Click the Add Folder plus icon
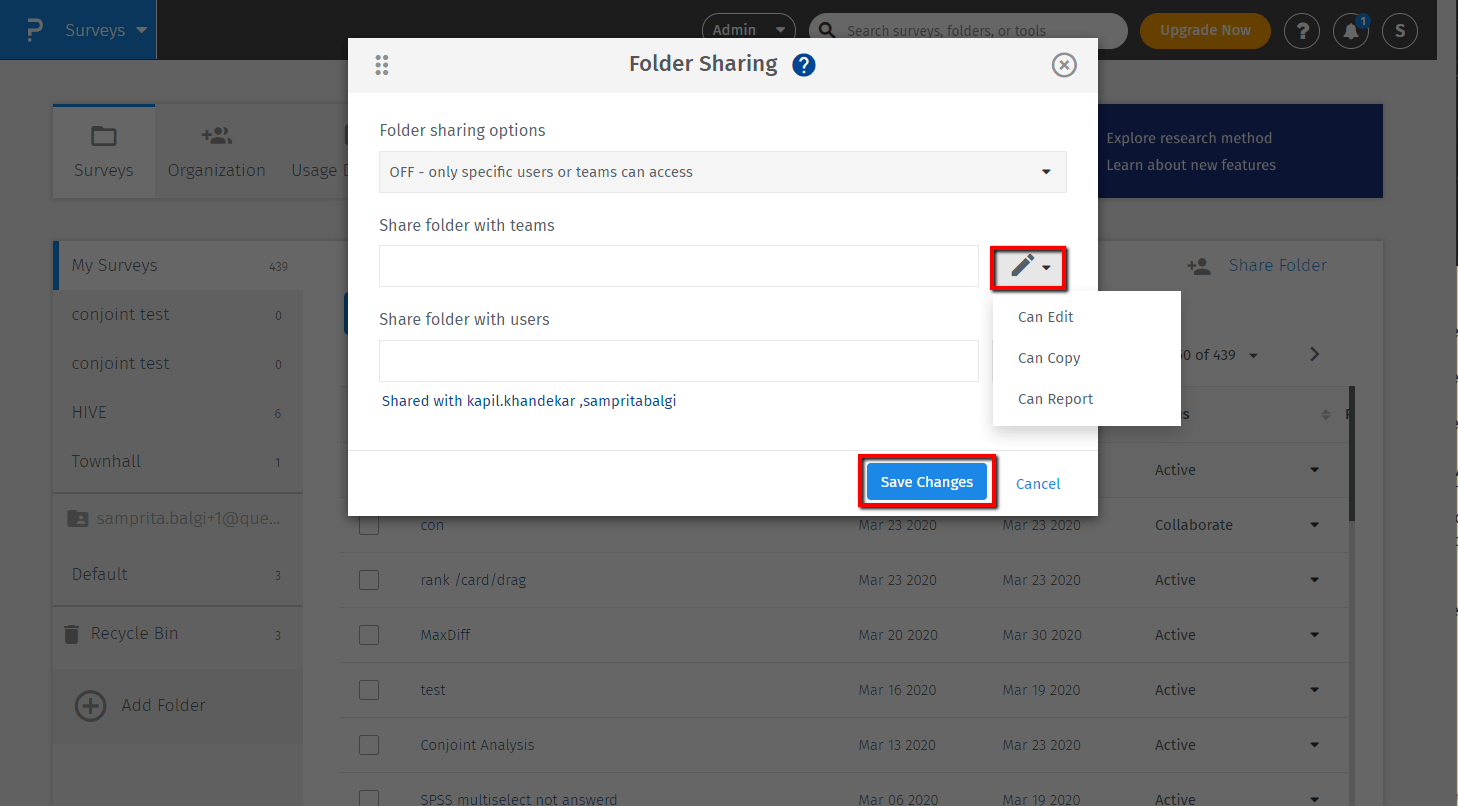Image resolution: width=1458 pixels, height=806 pixels. tap(91, 706)
